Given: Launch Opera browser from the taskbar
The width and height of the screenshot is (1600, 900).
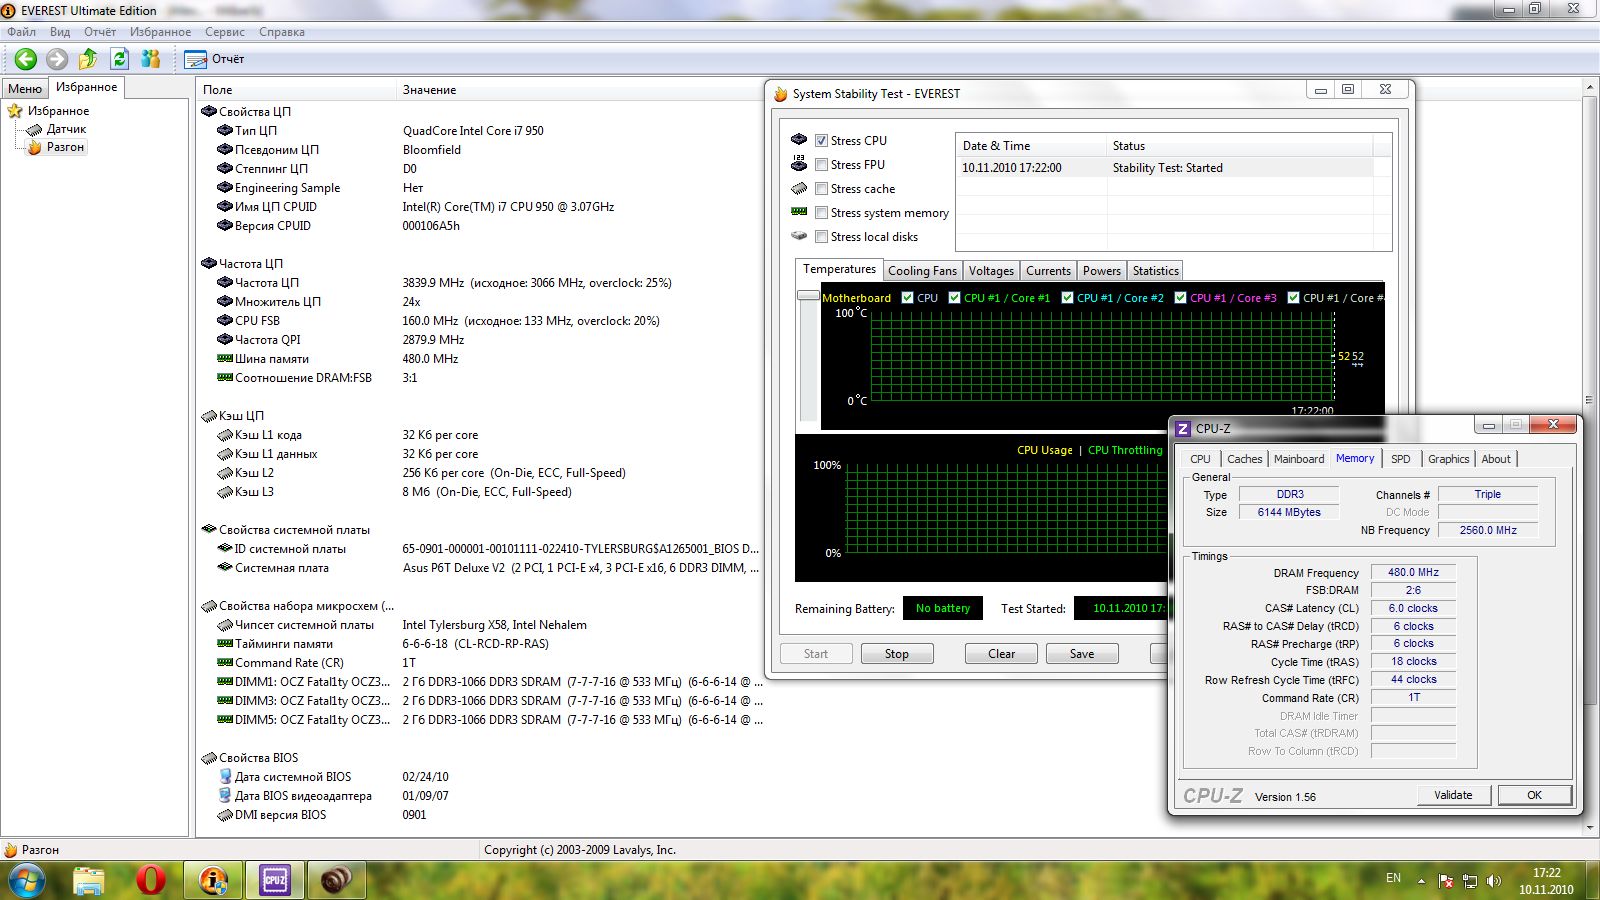Looking at the screenshot, I should coord(151,880).
